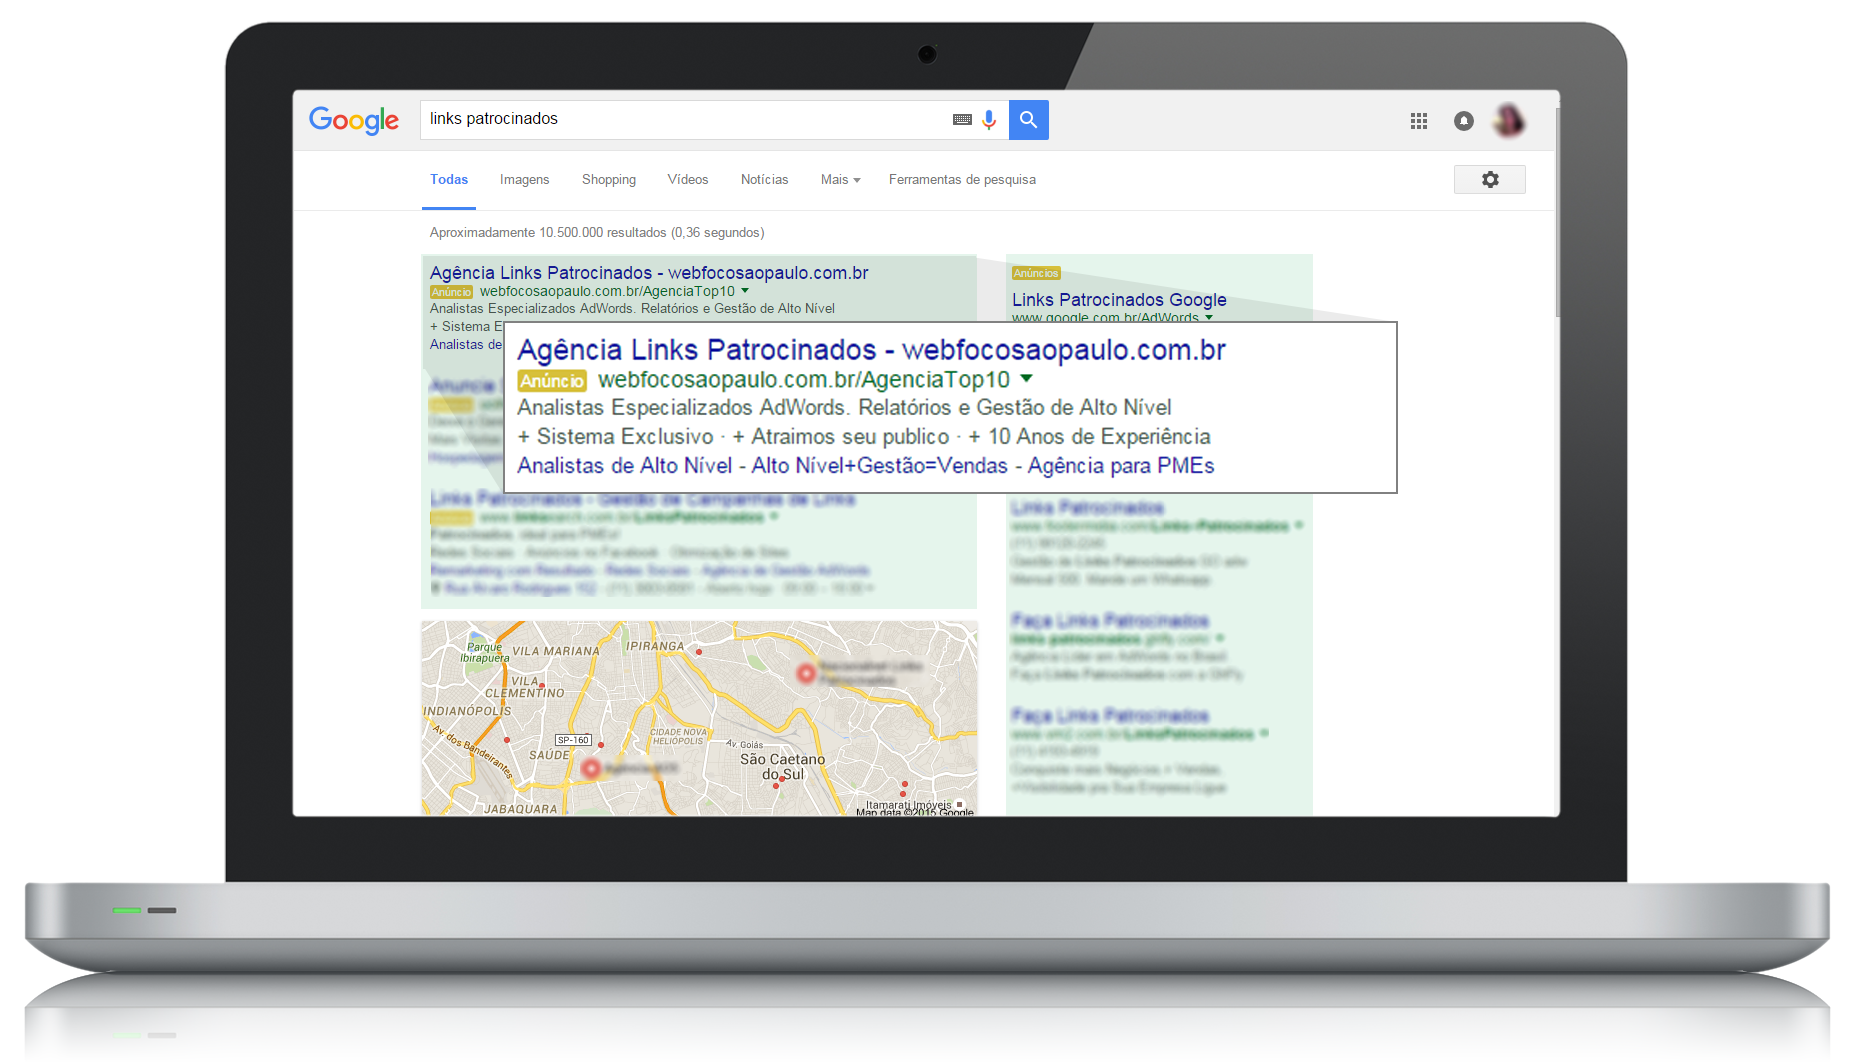Click the blue search magnifier button
Viewport: 1865px width, 1062px height.
click(1028, 120)
